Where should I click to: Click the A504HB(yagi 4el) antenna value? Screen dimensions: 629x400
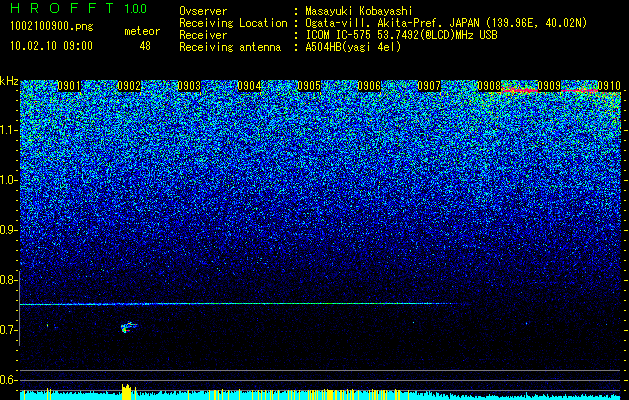(353, 47)
